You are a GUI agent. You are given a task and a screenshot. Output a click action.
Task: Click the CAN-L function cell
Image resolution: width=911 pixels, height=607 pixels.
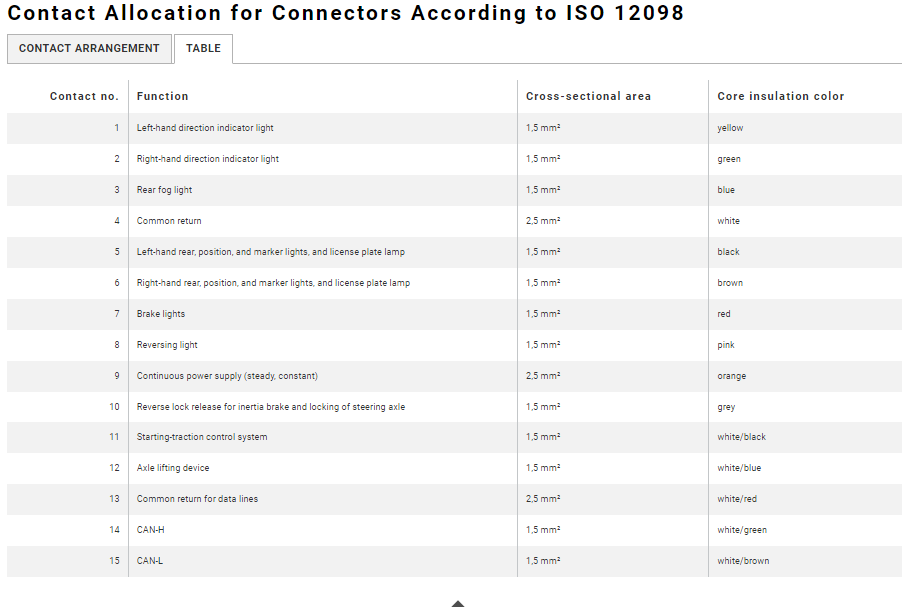click(x=150, y=561)
